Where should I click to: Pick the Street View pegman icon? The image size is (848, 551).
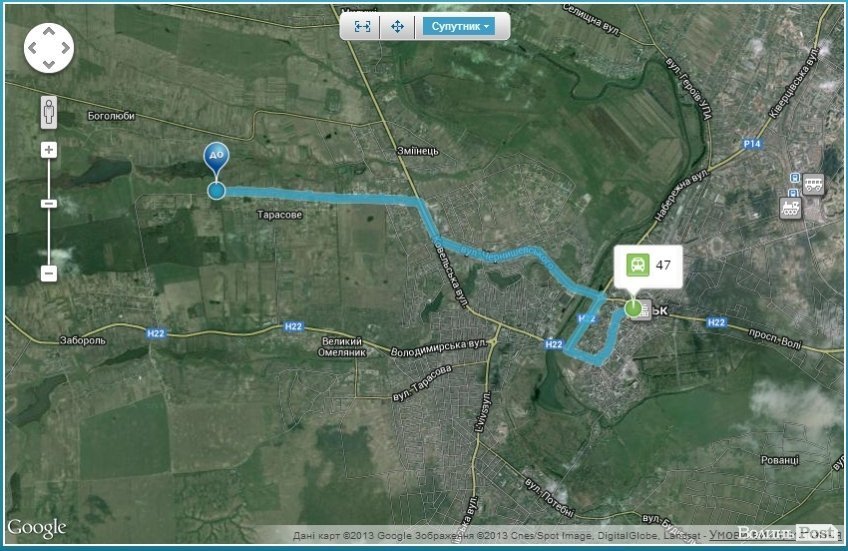click(49, 112)
